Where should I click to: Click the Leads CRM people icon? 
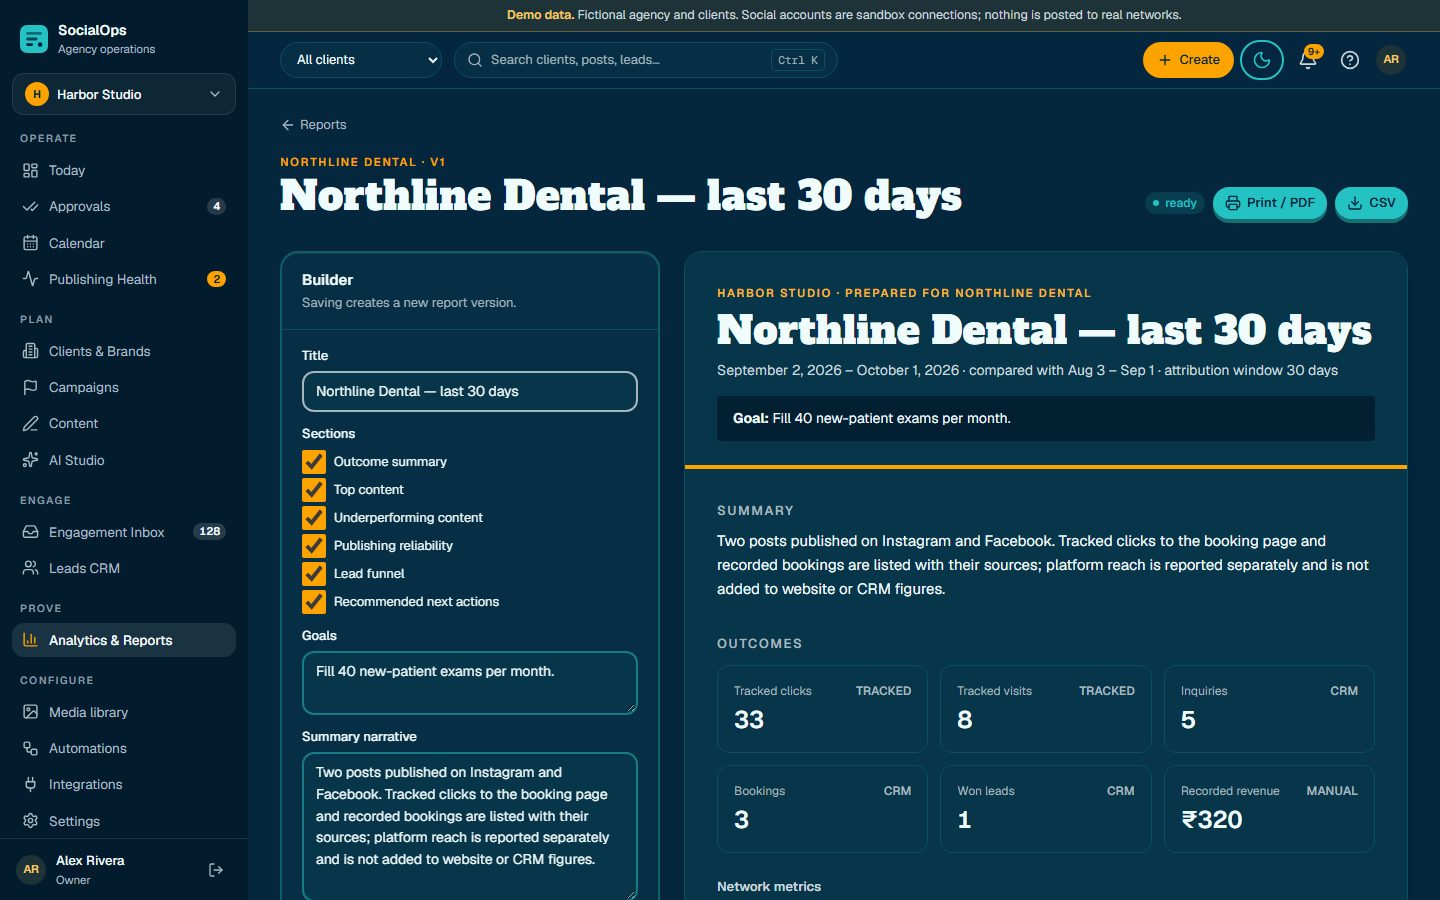pyautogui.click(x=31, y=568)
